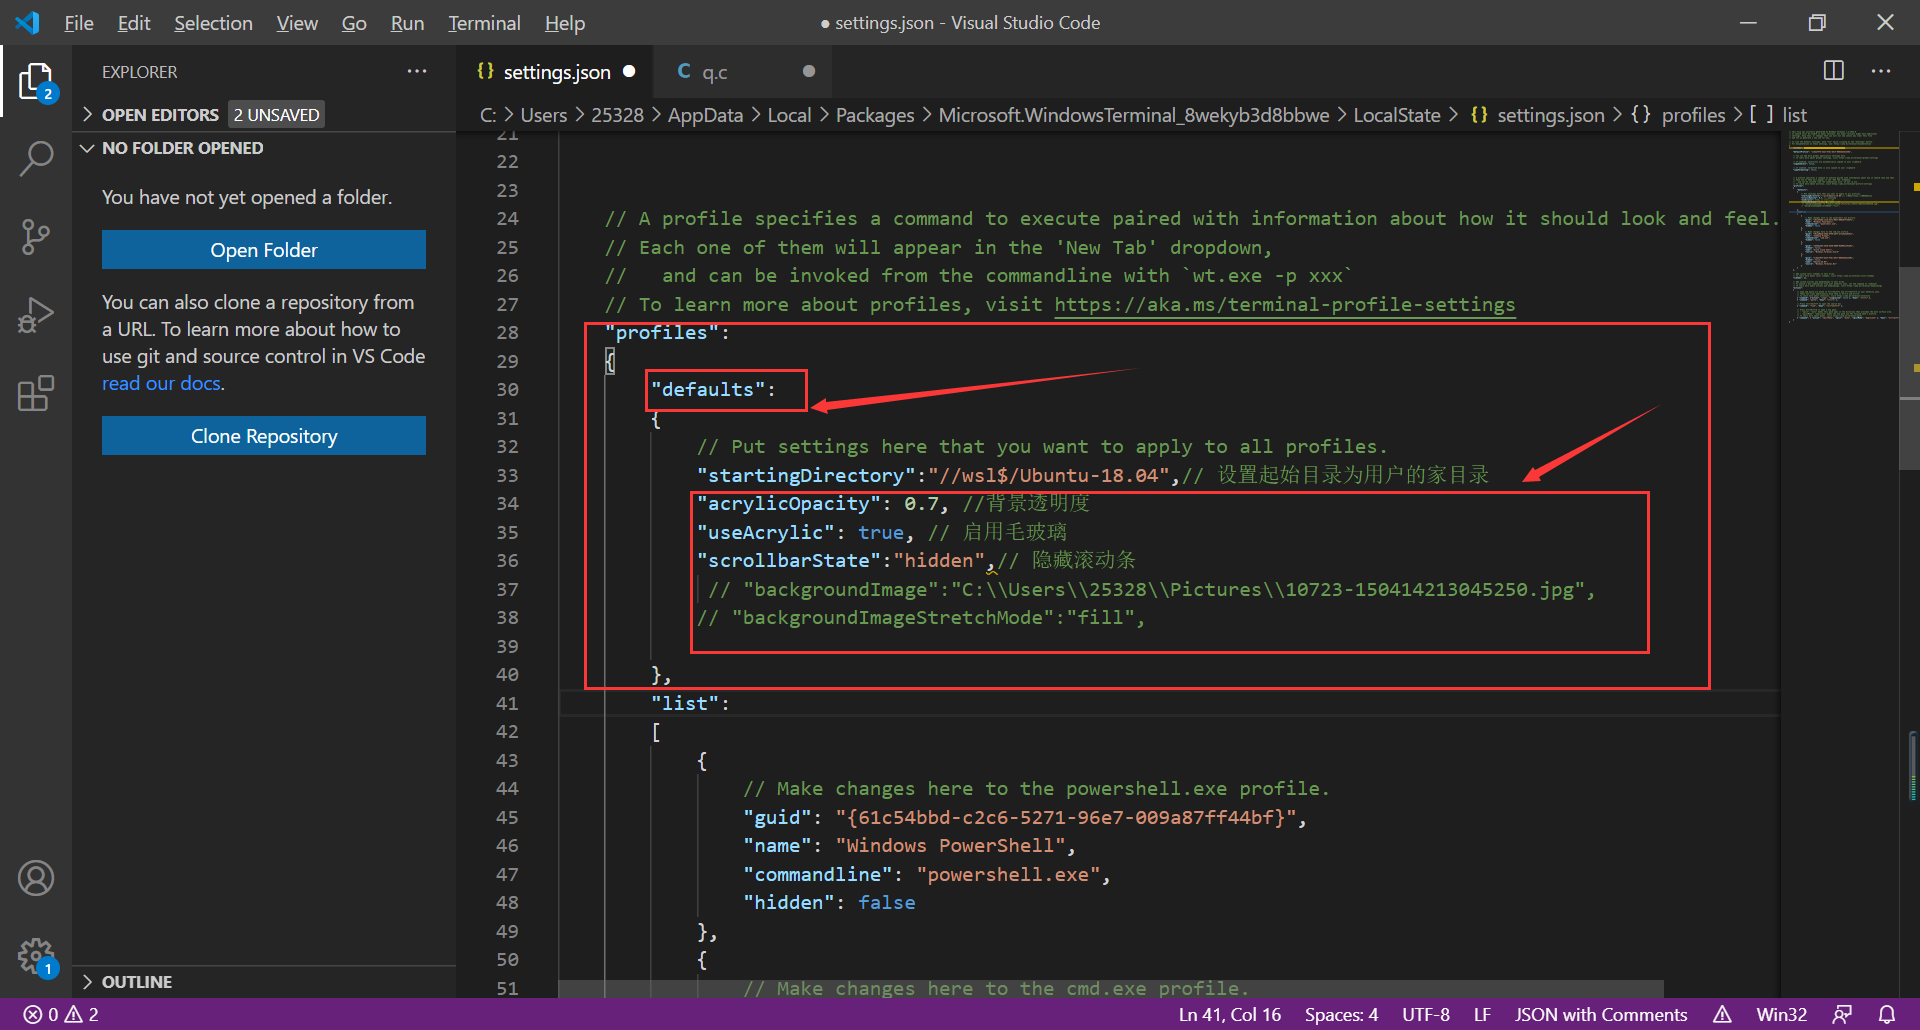Switch to the settings.json tab
Screen dimensions: 1920x1030
556,72
